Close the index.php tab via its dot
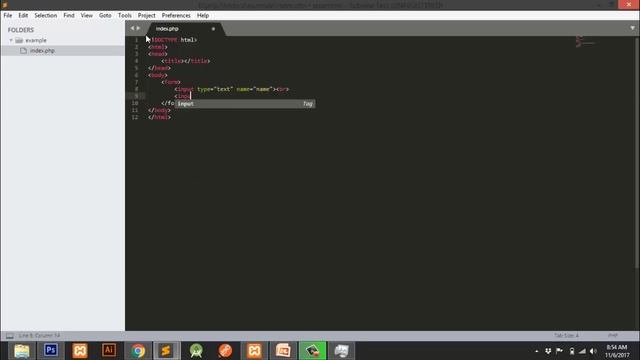 coord(213,29)
